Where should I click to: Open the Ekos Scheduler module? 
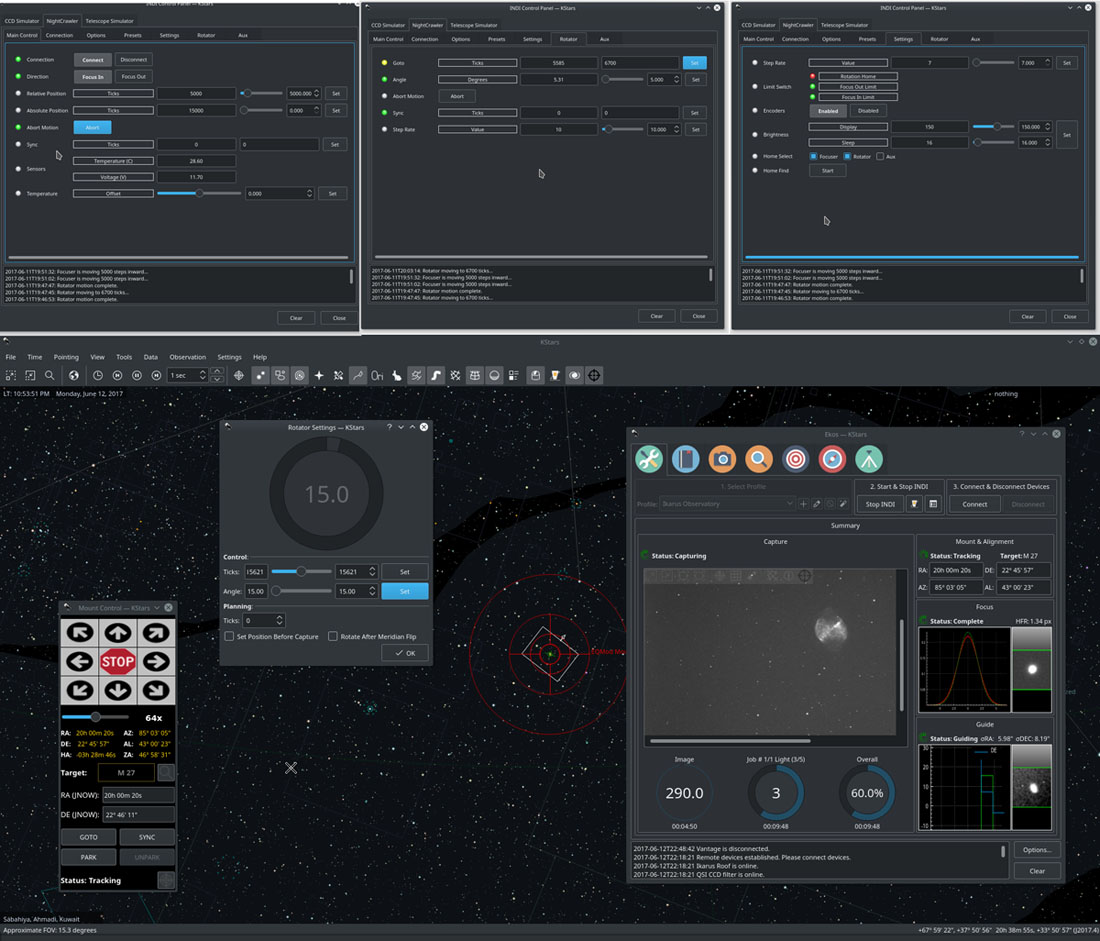tap(685, 459)
